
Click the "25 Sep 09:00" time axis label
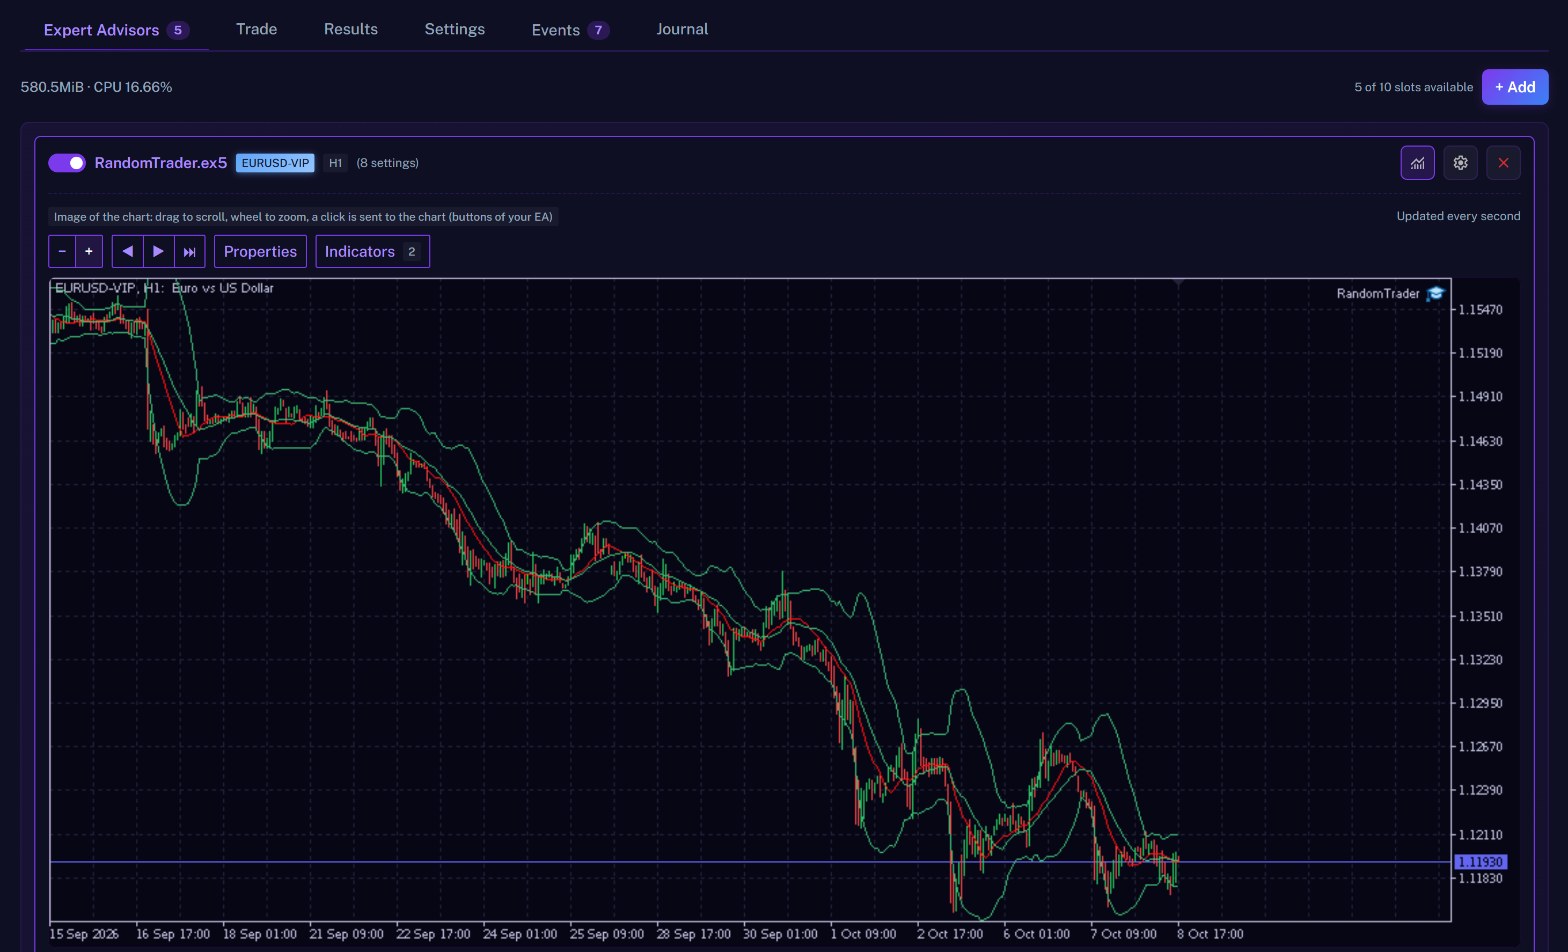click(x=607, y=934)
